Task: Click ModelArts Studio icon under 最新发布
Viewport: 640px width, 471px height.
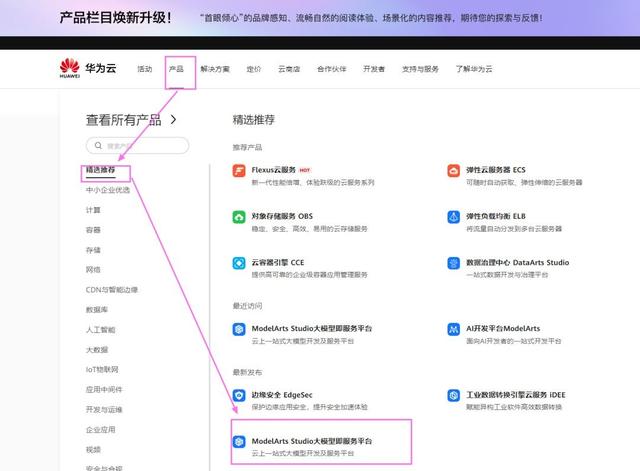Action: click(239, 442)
